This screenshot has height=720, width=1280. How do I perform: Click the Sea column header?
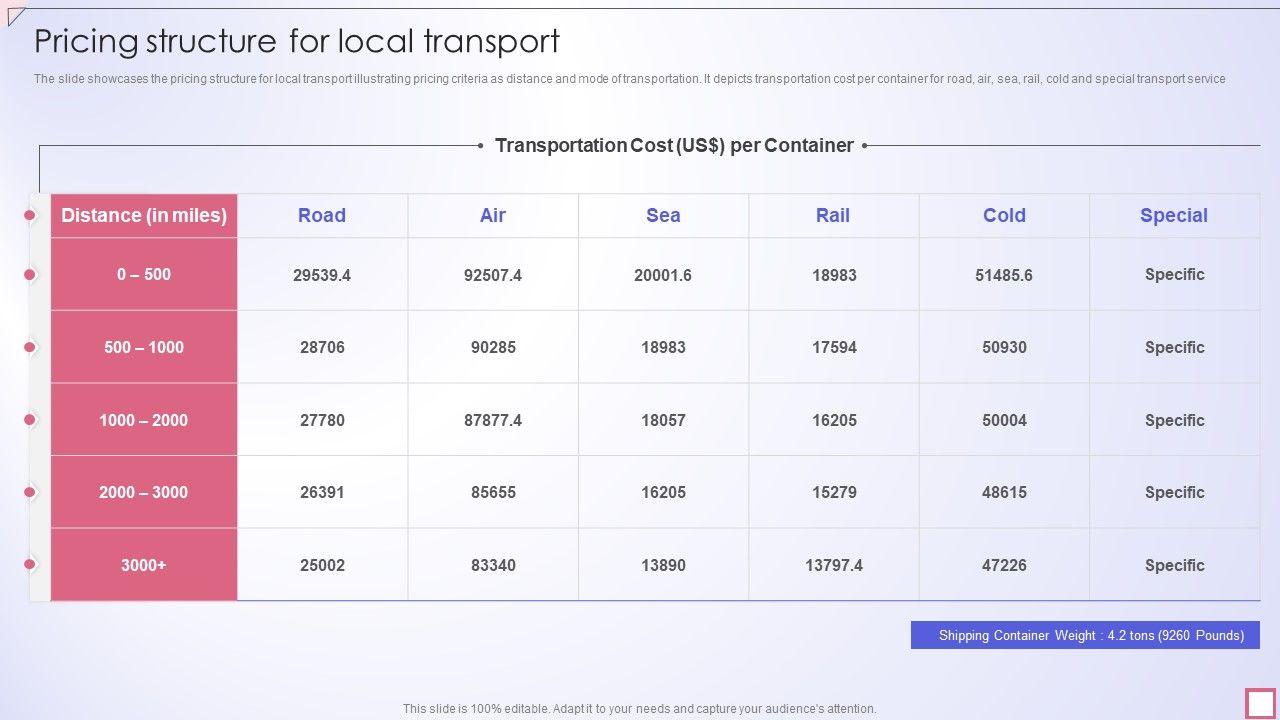coord(663,215)
